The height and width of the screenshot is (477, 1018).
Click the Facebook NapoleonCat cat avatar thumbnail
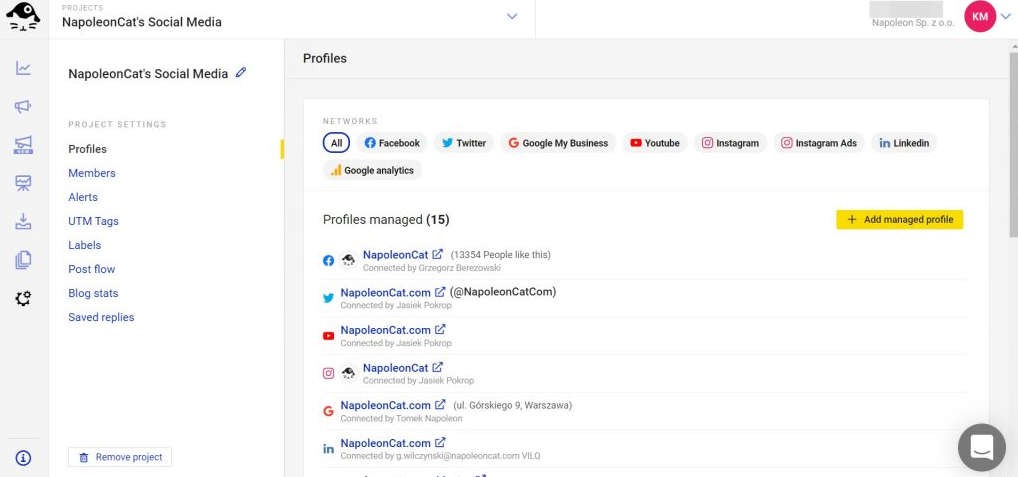pos(349,260)
